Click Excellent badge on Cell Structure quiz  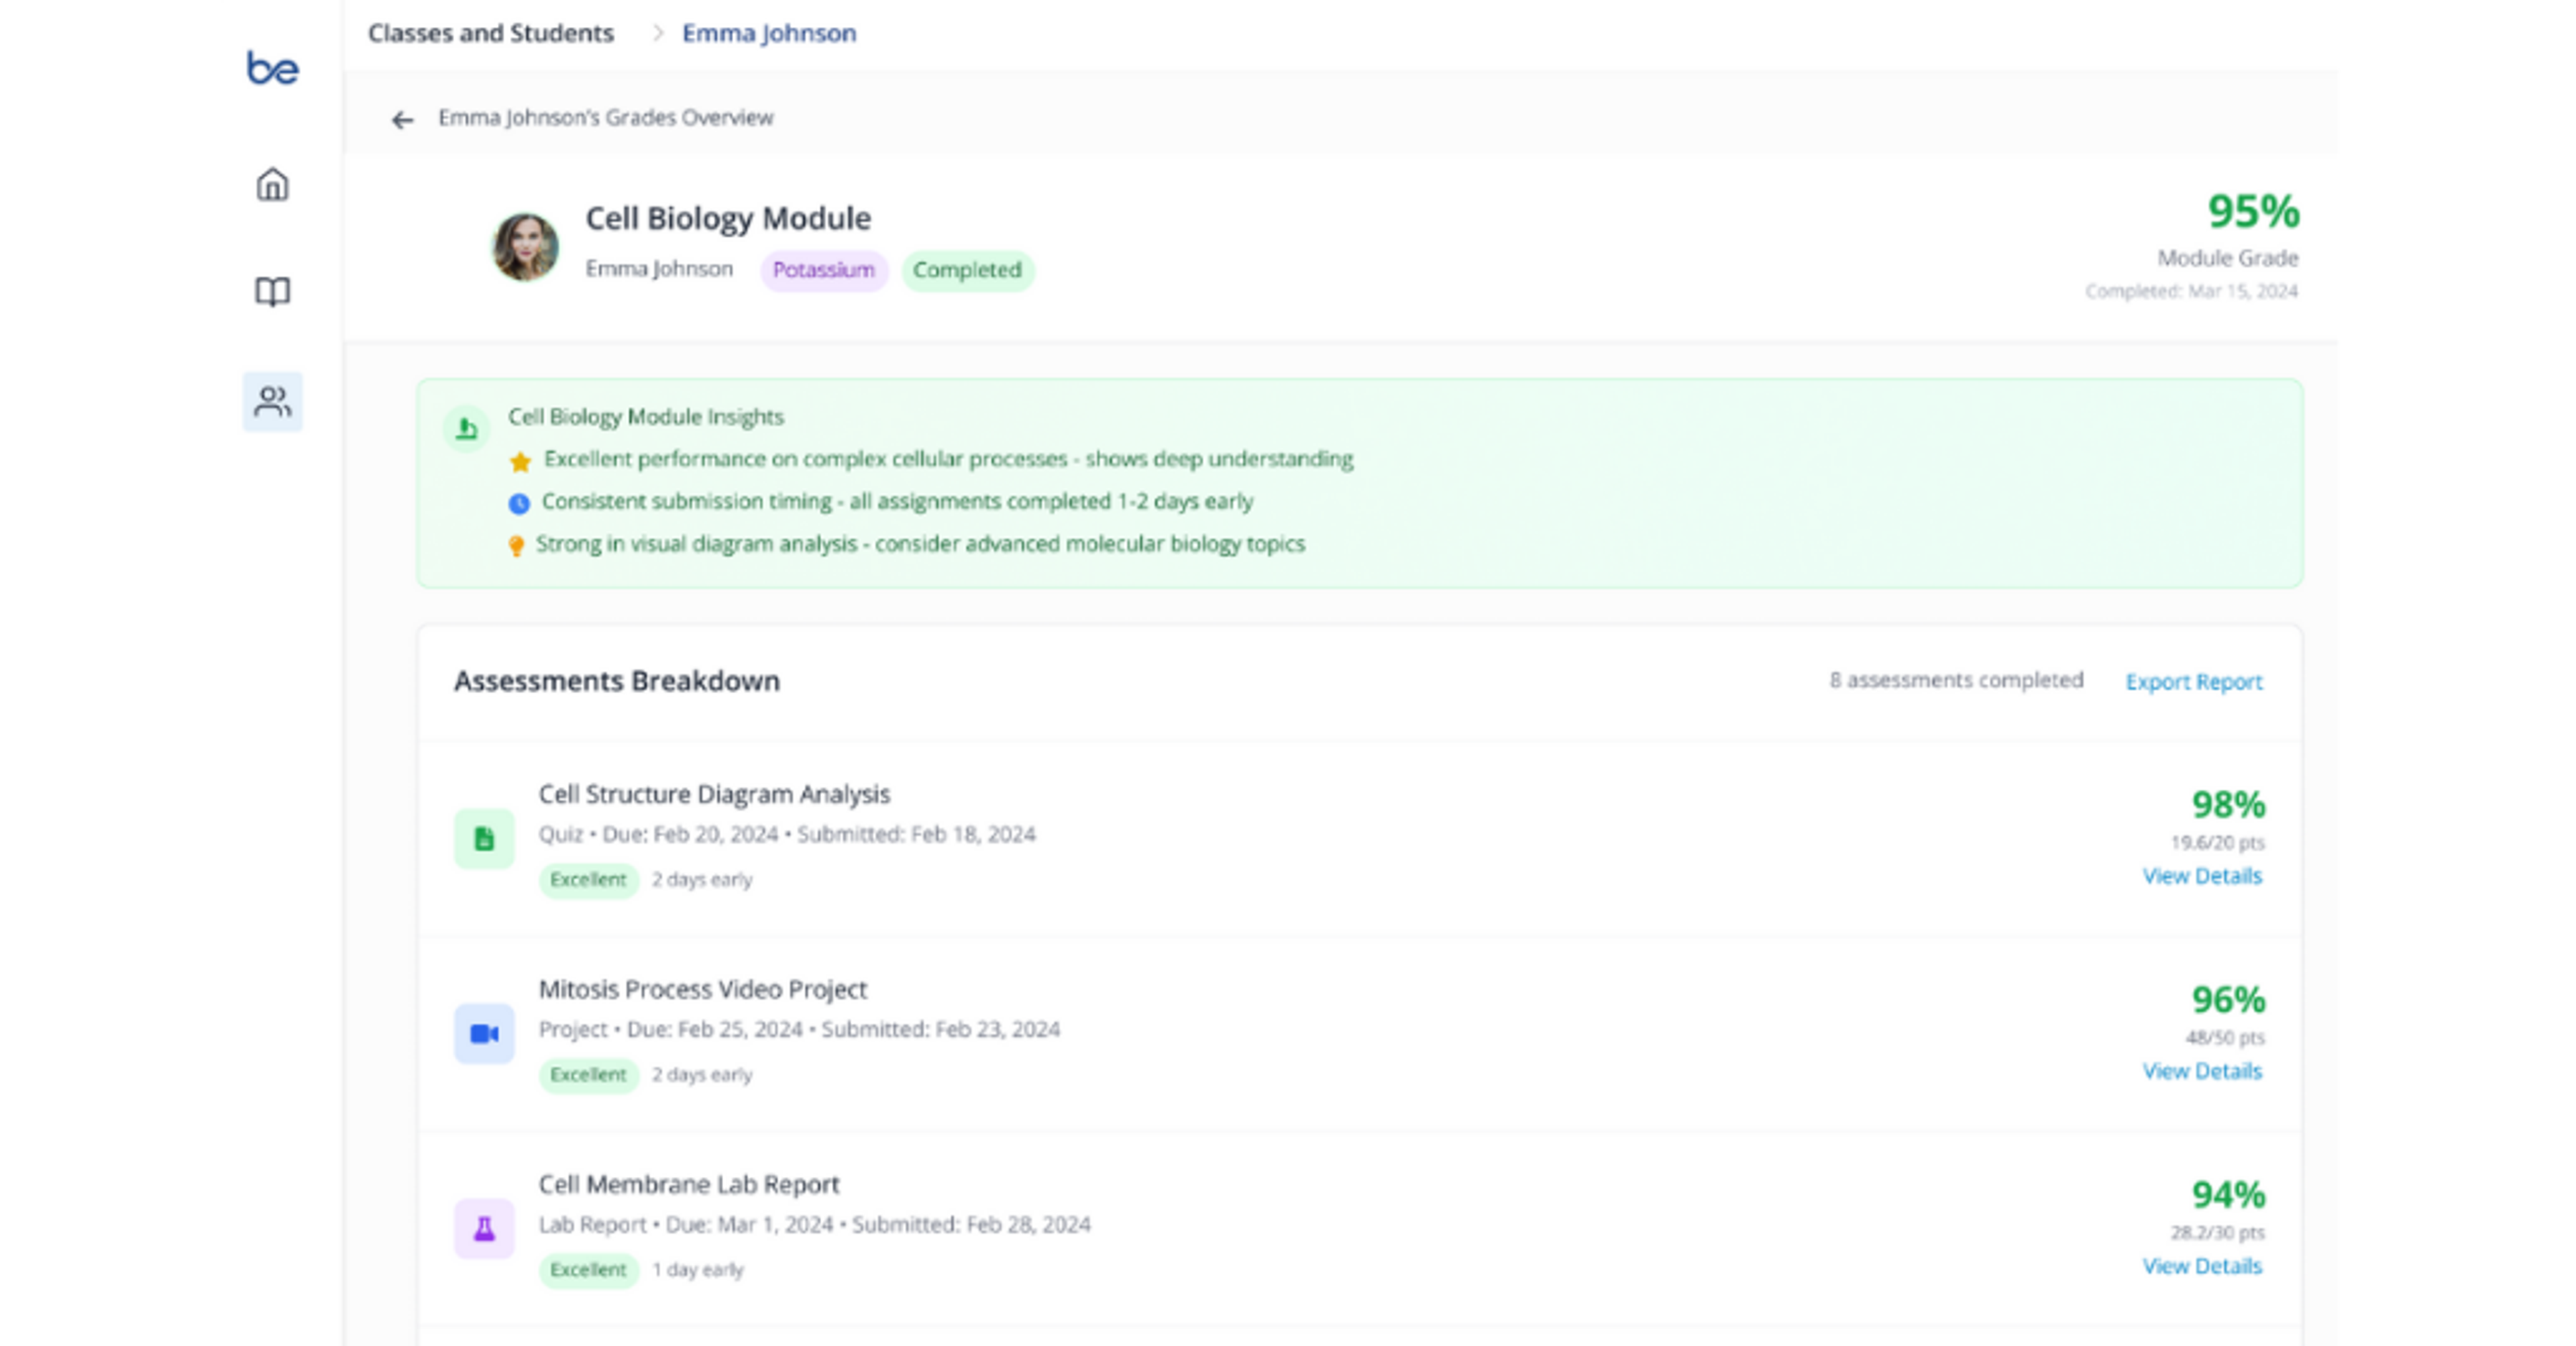click(x=588, y=880)
